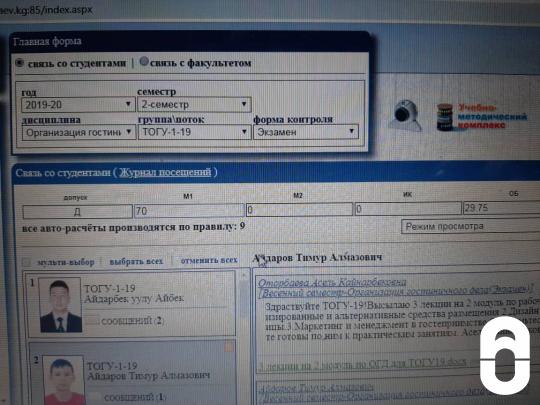Open дисциплина dropdown Организация гостин
Image resolution: width=540 pixels, height=405 pixels.
[x=79, y=133]
